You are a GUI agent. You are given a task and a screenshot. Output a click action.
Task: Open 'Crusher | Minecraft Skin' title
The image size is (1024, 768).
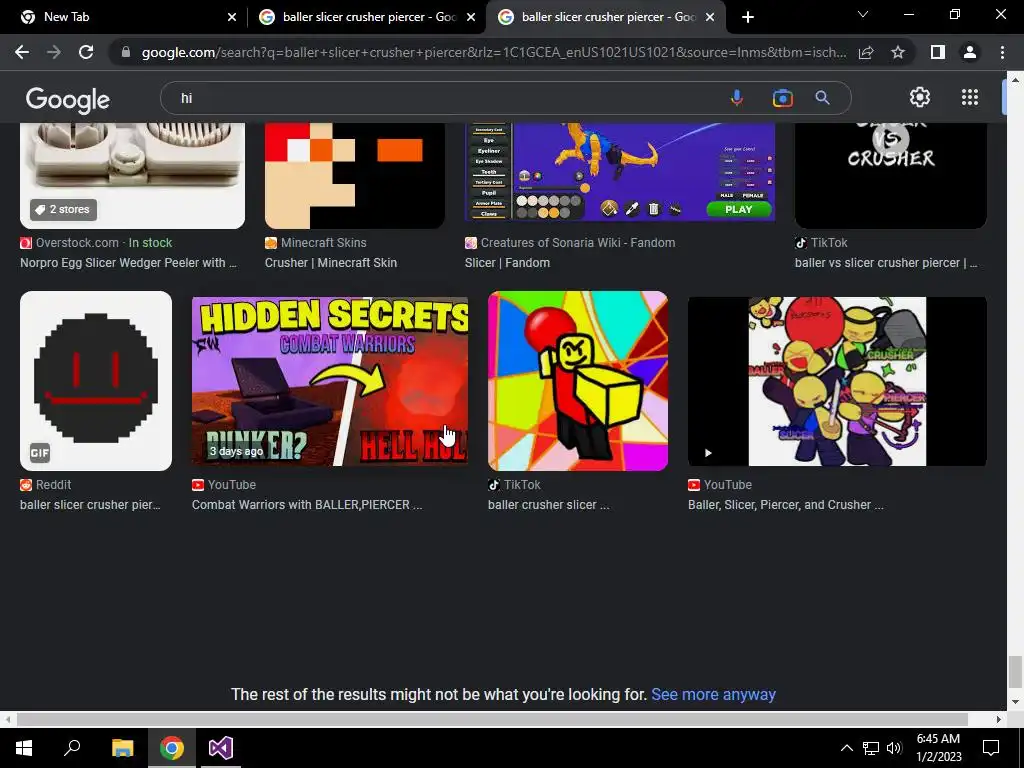pyautogui.click(x=330, y=263)
